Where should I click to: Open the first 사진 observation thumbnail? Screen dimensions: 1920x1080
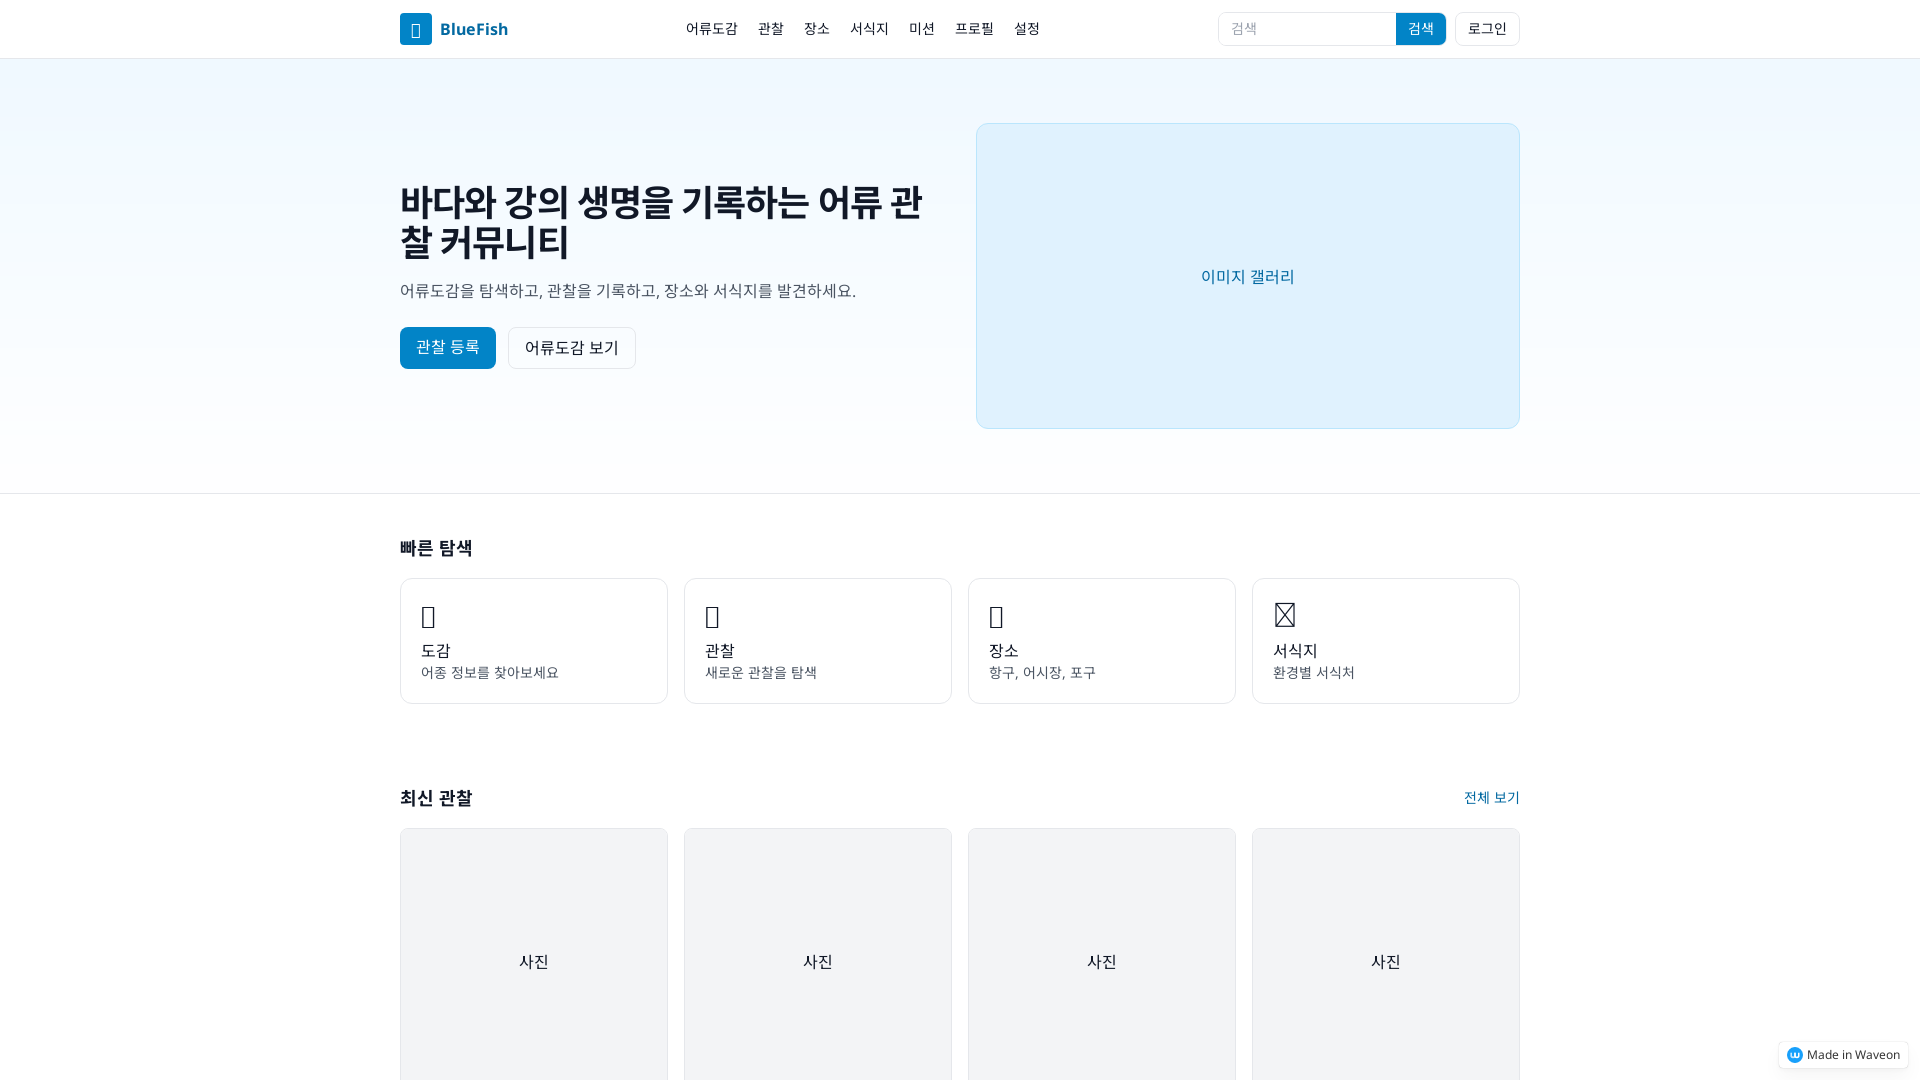coord(533,961)
